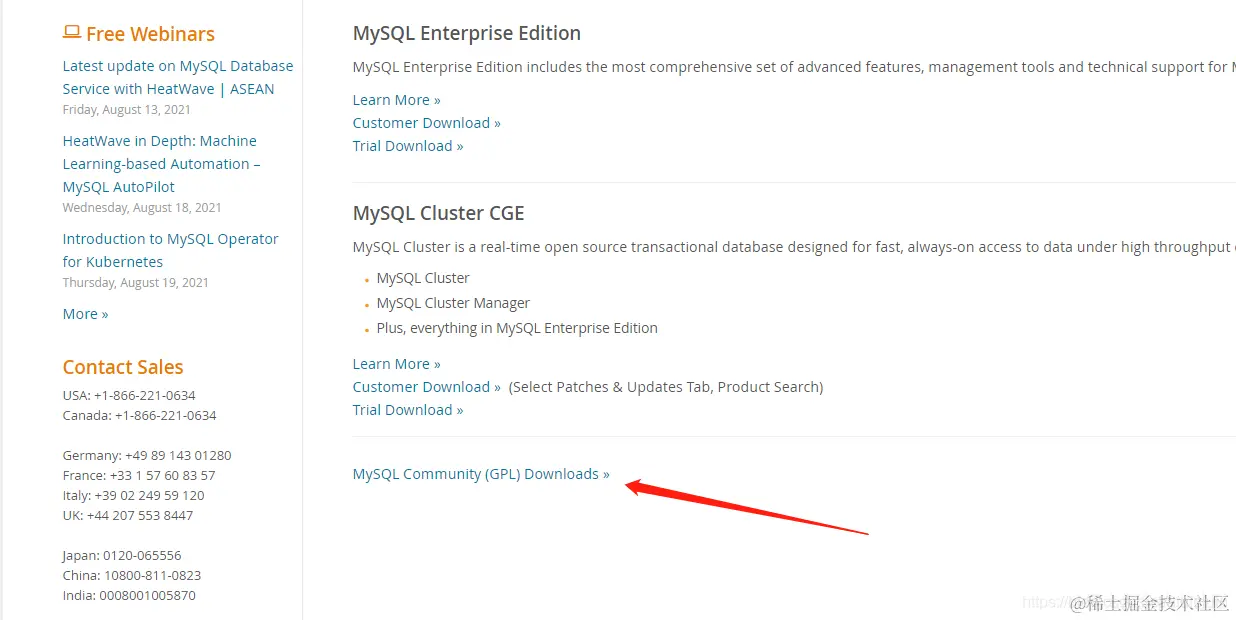Click the USA: +1-866-221-0634 phone number
Screen dimensions: 1236x620
tap(129, 395)
